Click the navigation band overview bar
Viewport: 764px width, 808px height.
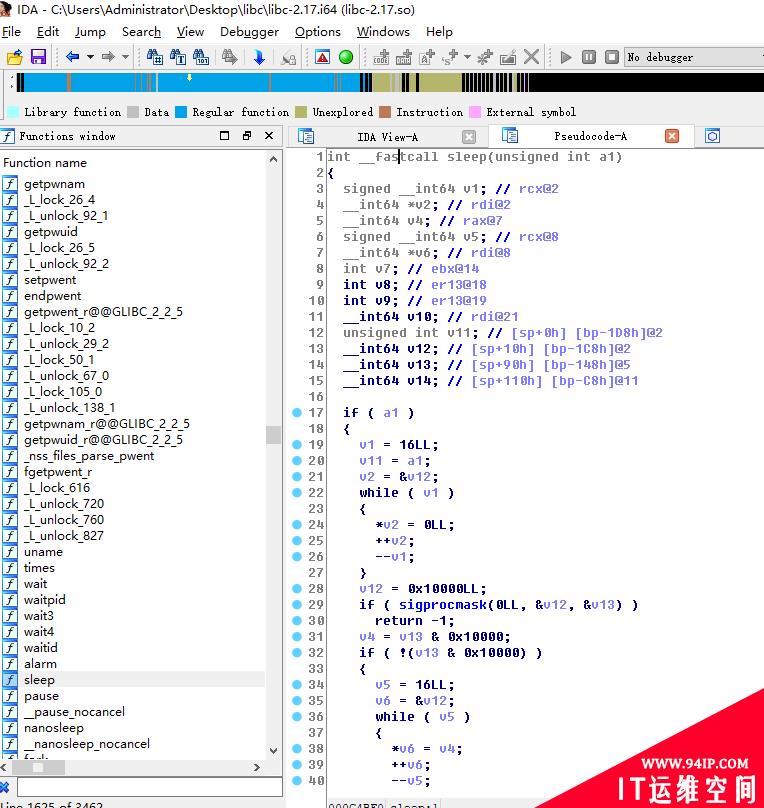click(x=389, y=82)
